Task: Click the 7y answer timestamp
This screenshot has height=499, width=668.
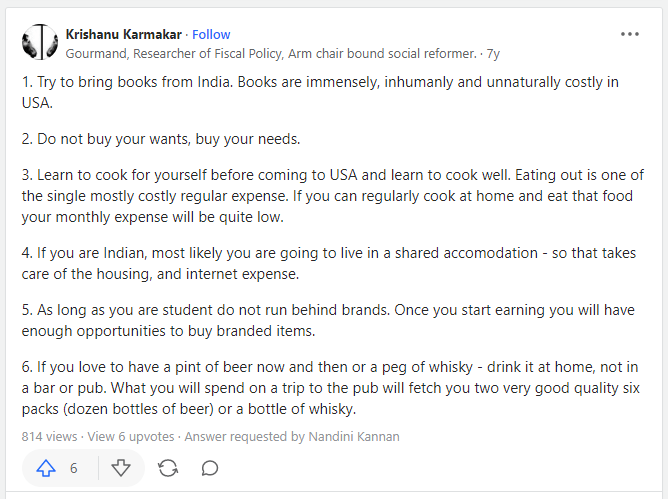Action: point(493,54)
